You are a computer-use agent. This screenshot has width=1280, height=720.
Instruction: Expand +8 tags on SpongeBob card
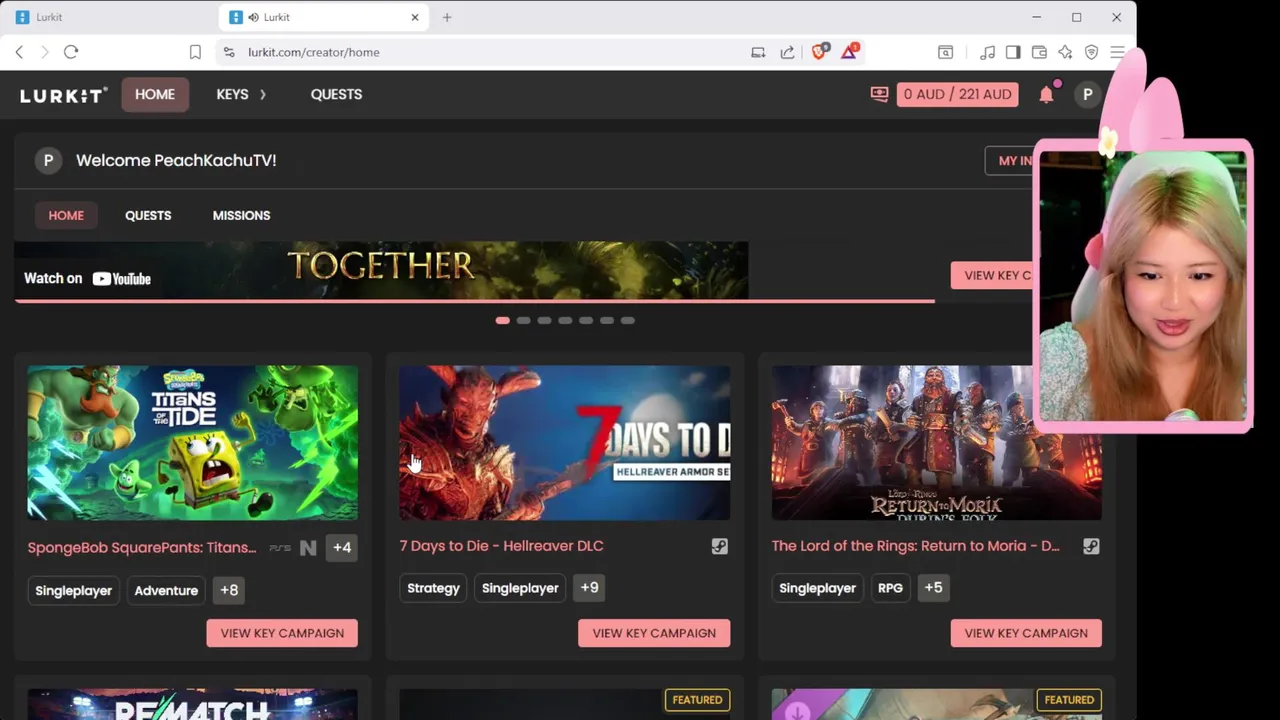tap(229, 590)
